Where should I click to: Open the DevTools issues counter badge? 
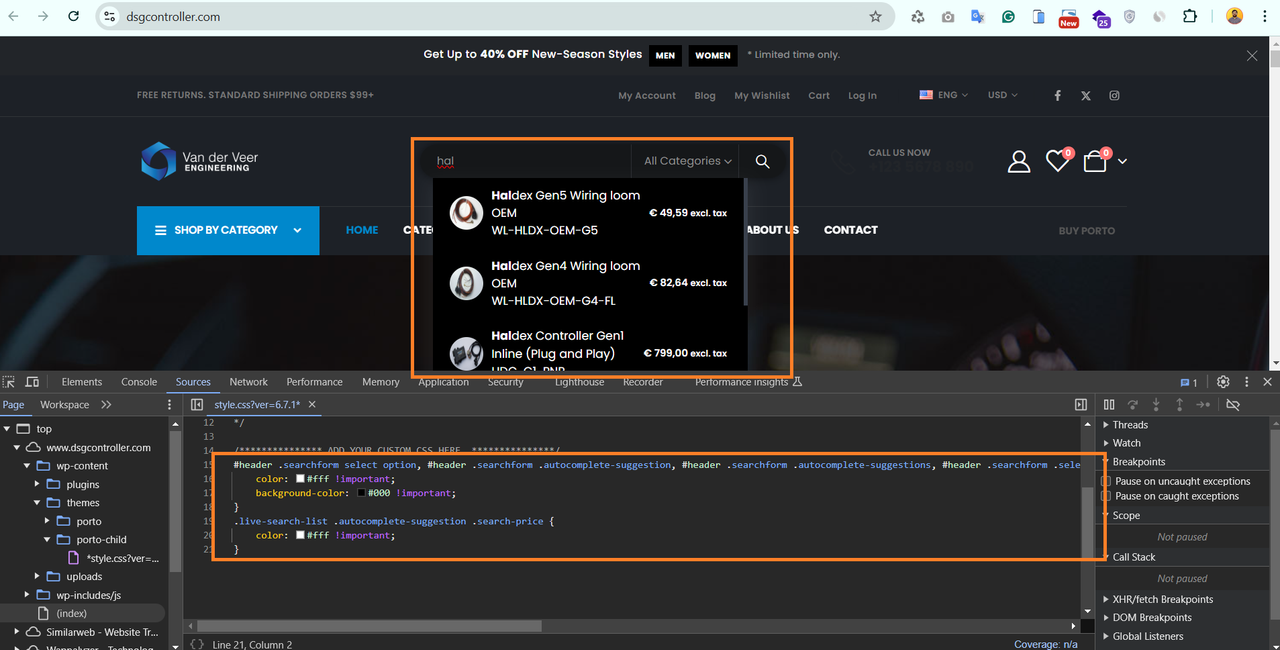[1189, 382]
